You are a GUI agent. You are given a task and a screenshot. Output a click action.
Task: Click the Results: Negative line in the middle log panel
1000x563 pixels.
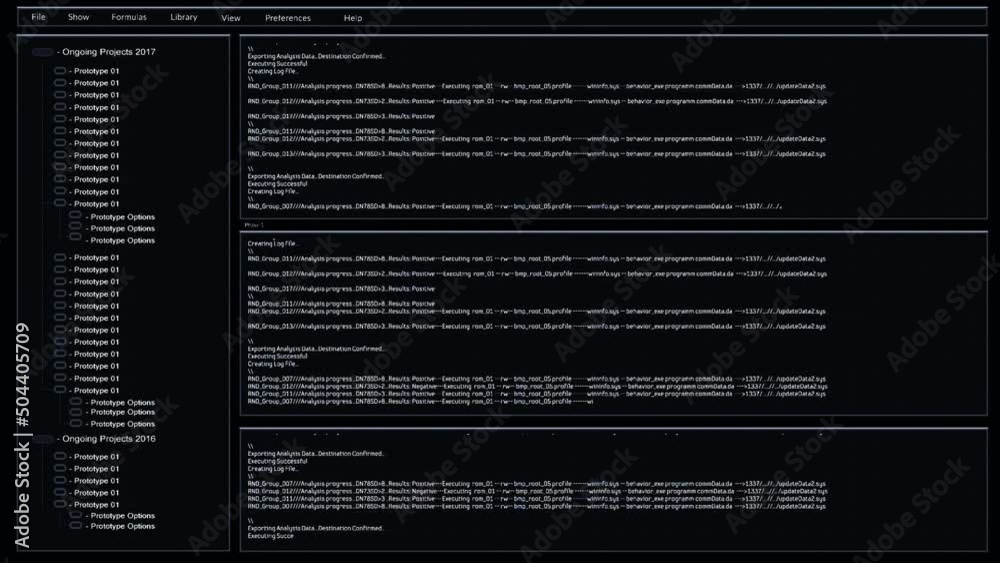(538, 386)
